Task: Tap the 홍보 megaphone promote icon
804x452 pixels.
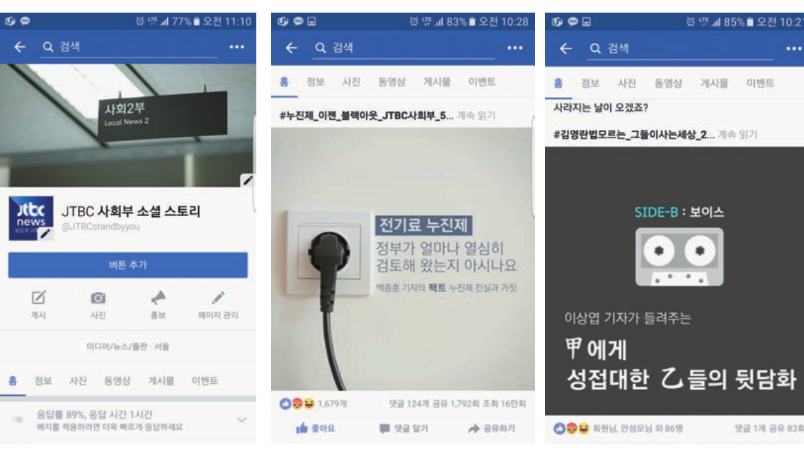Action: pos(158,304)
